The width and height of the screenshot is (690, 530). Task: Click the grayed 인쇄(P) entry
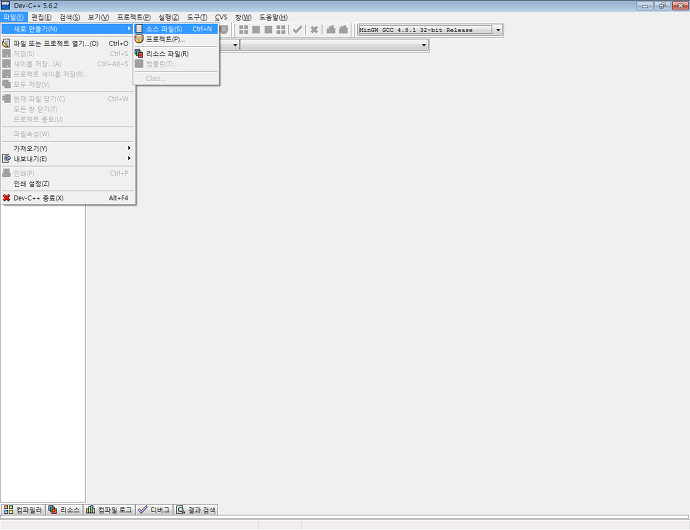(x=68, y=173)
